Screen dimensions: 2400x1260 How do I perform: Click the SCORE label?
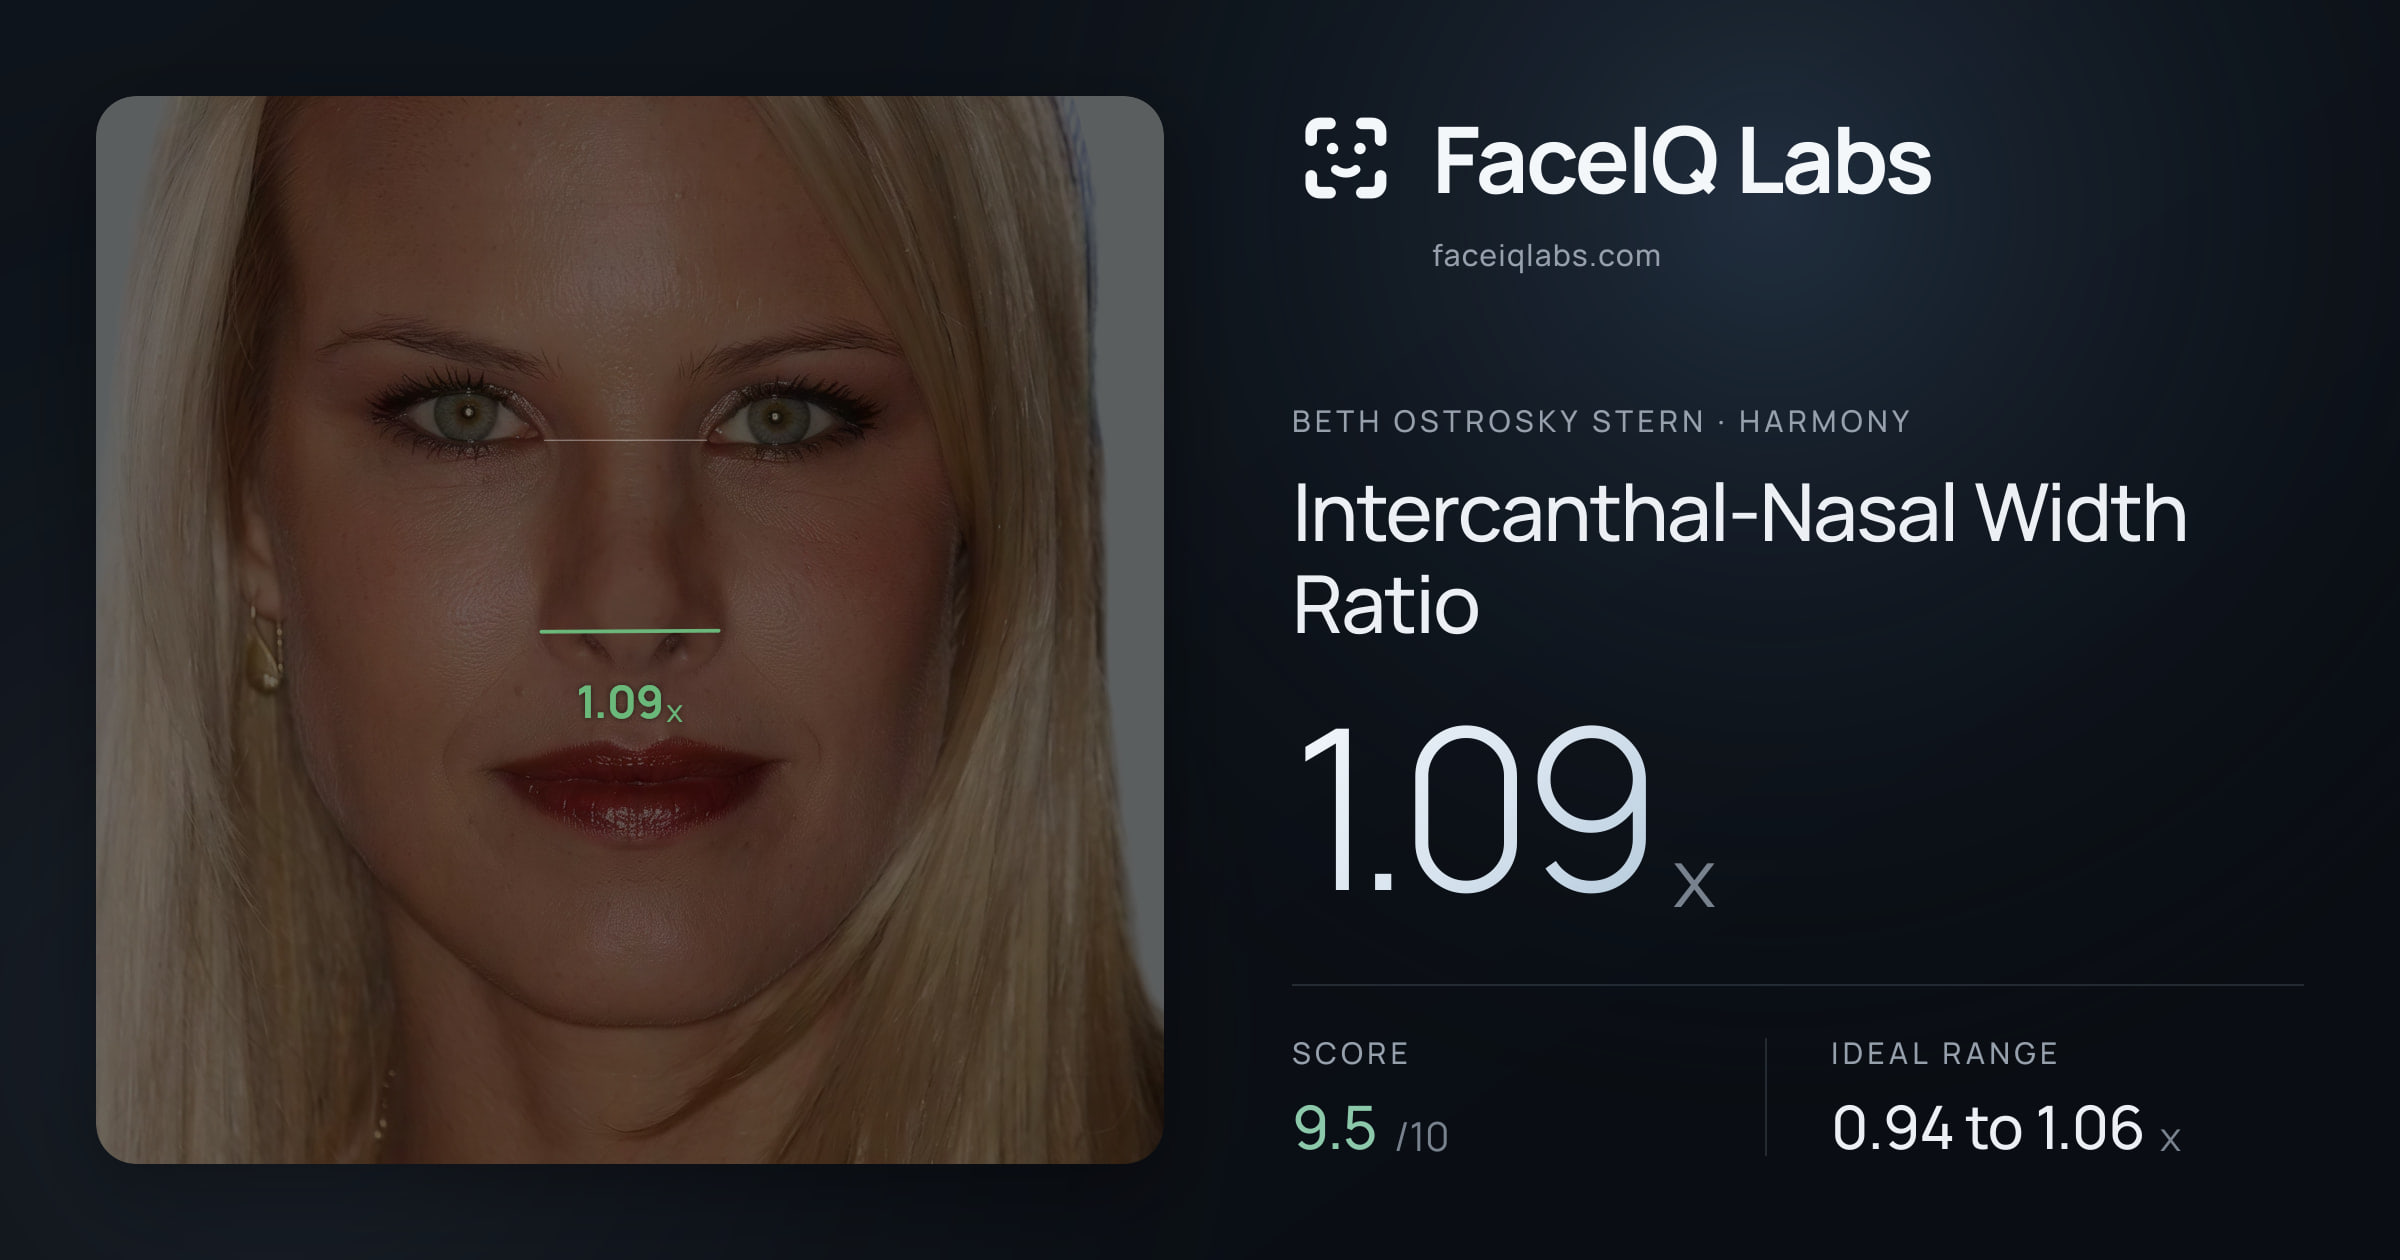[x=1350, y=1053]
